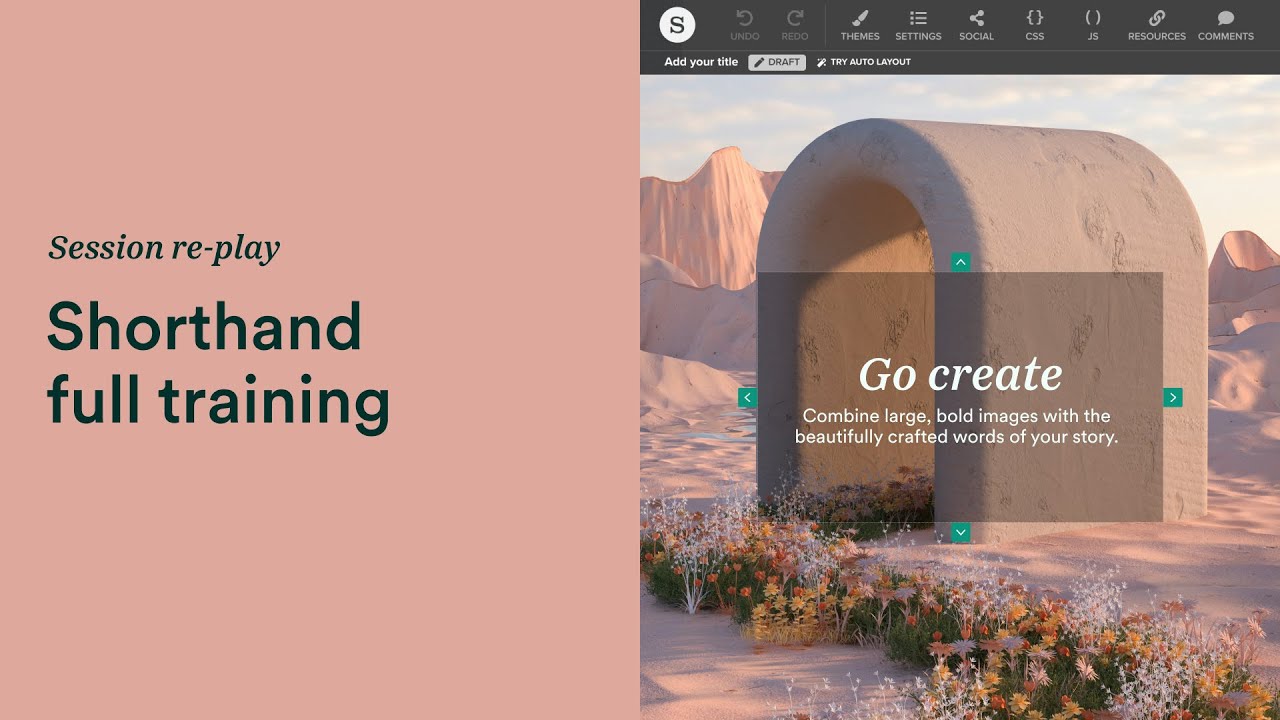Viewport: 1280px width, 720px height.
Task: Move text box up with arrow
Action: (960, 262)
